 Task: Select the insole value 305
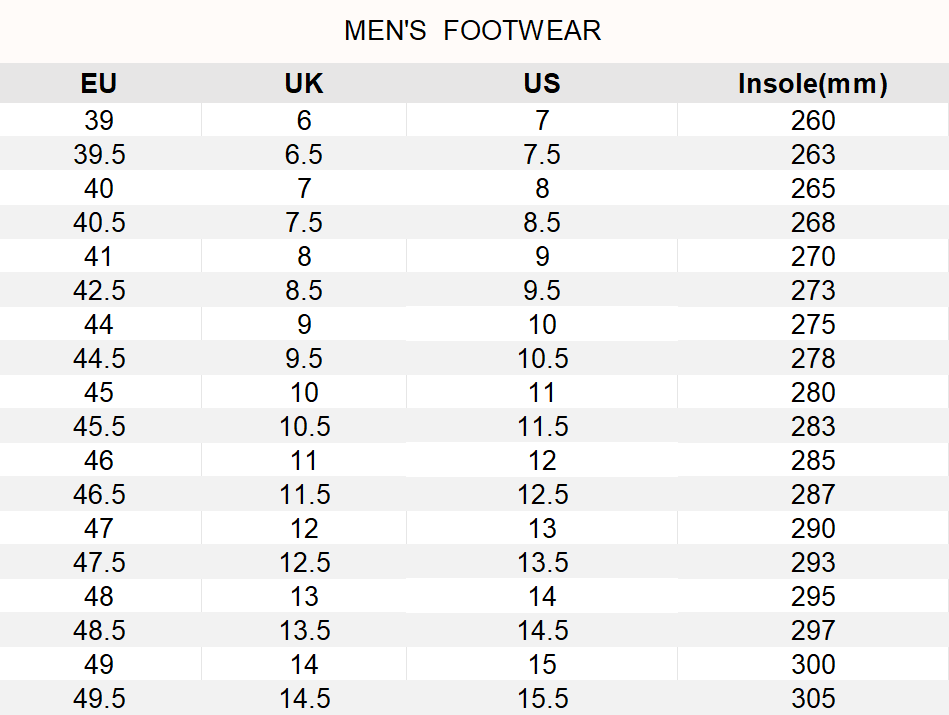pos(812,699)
